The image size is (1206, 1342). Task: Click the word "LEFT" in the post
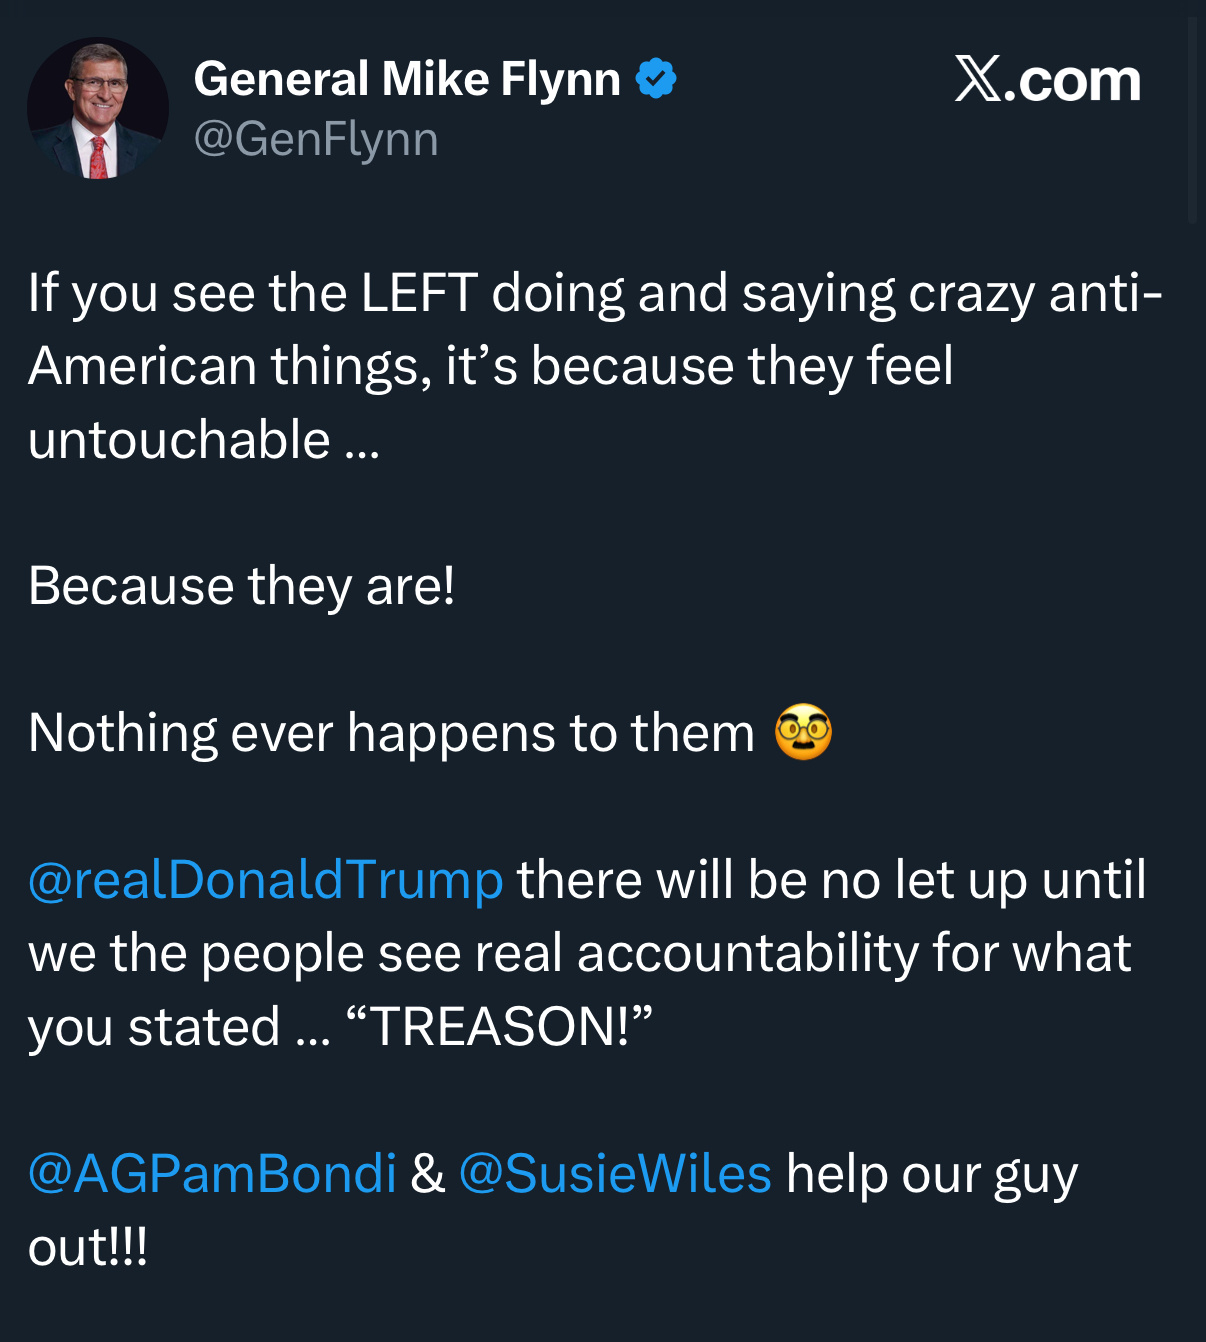(418, 293)
